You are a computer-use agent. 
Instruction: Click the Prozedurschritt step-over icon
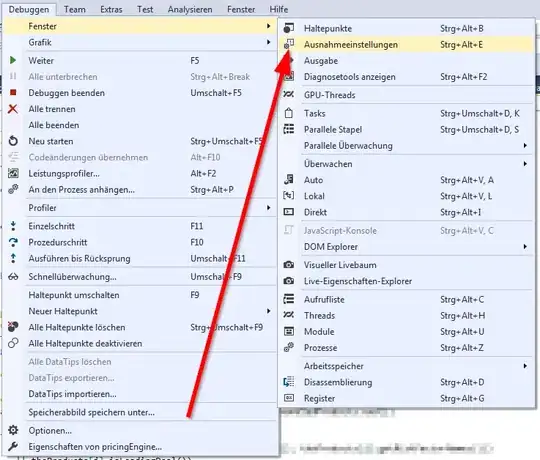point(13,242)
